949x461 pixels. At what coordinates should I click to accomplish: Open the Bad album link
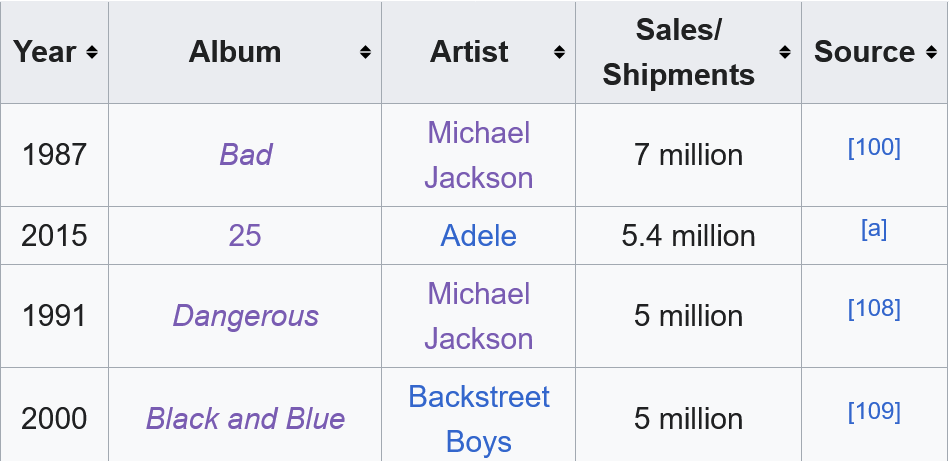[245, 155]
